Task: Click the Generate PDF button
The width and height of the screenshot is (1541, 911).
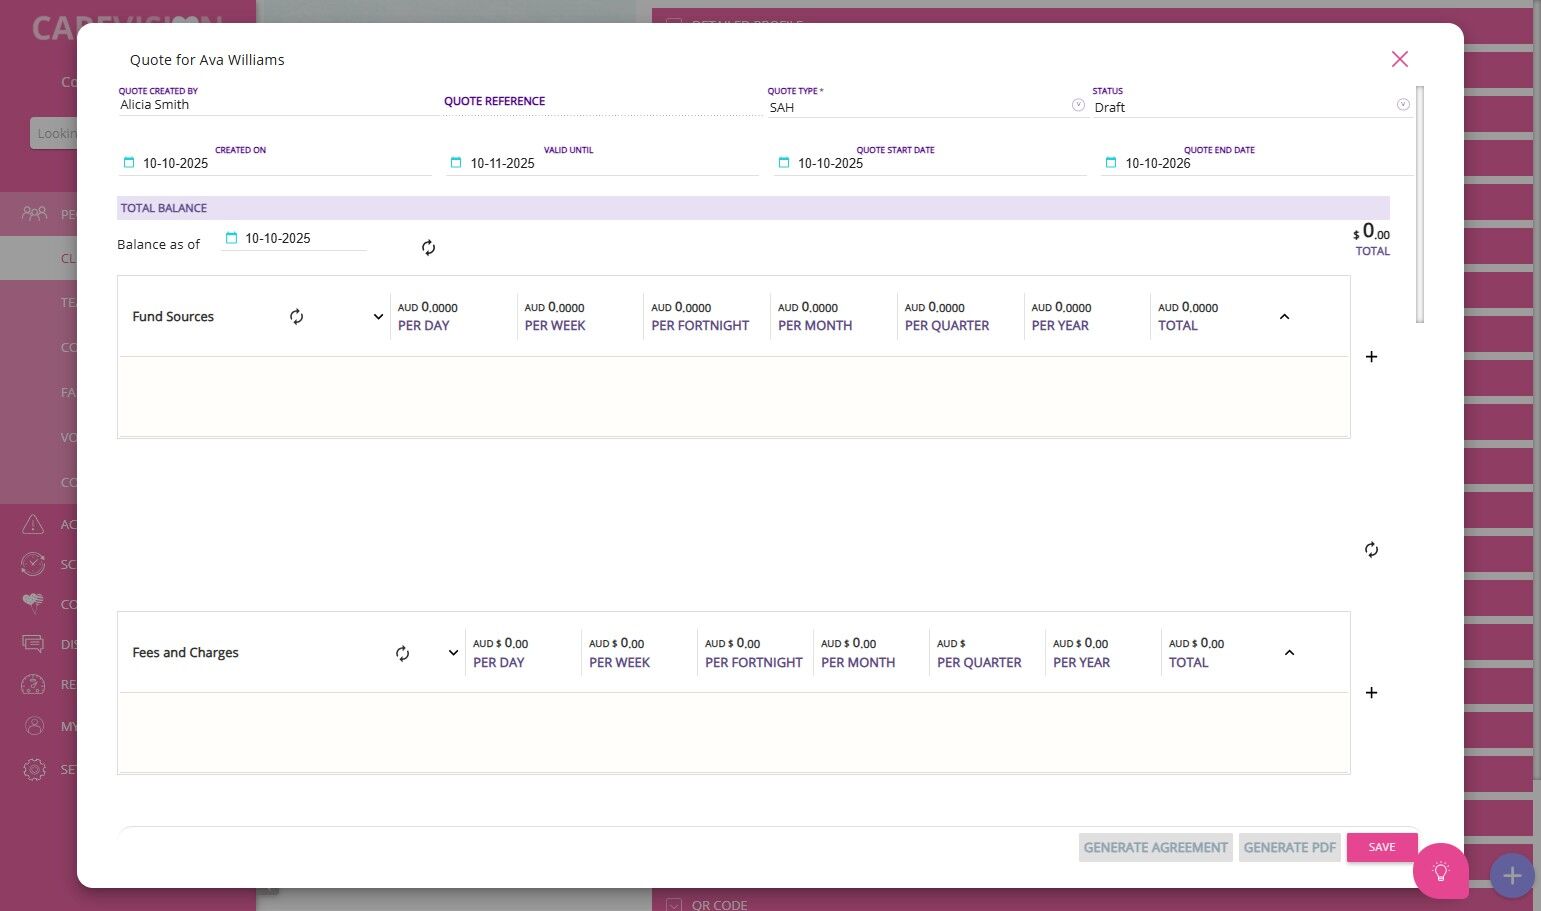Action: point(1290,847)
